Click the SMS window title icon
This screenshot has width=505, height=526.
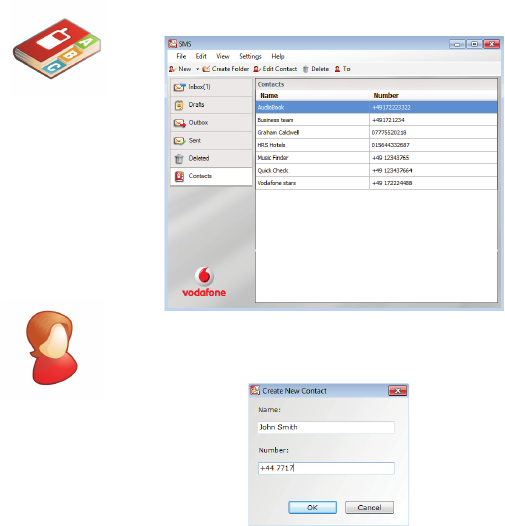[172, 44]
